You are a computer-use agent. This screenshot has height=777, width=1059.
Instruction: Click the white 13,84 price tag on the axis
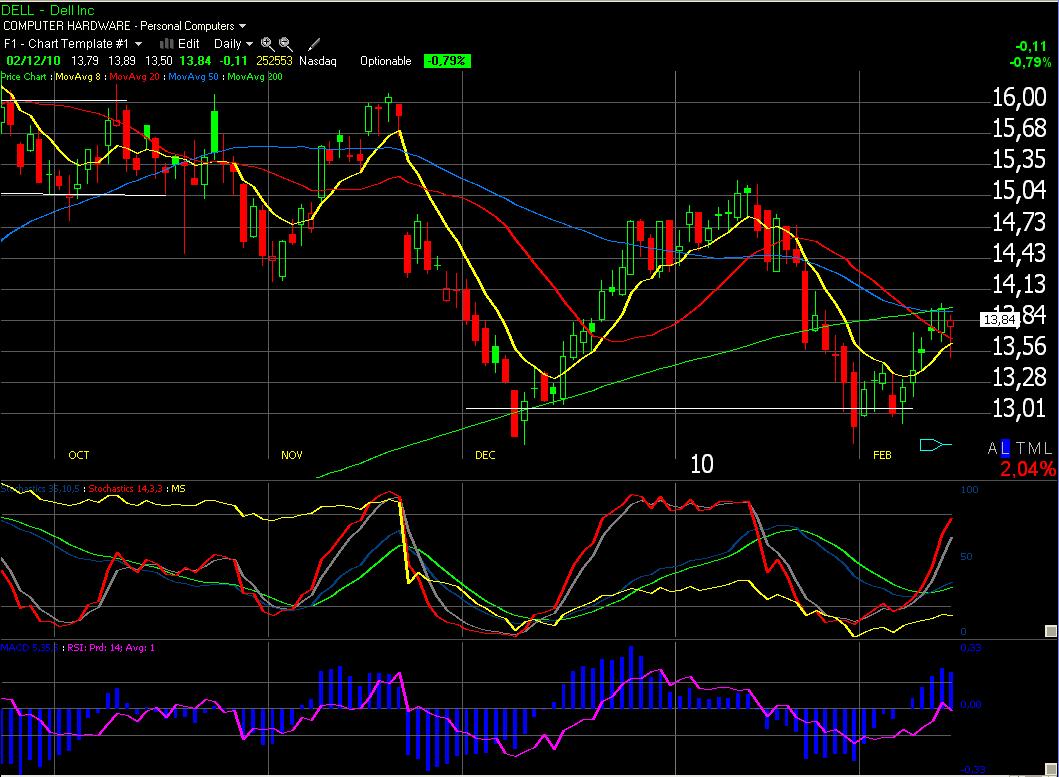point(999,320)
